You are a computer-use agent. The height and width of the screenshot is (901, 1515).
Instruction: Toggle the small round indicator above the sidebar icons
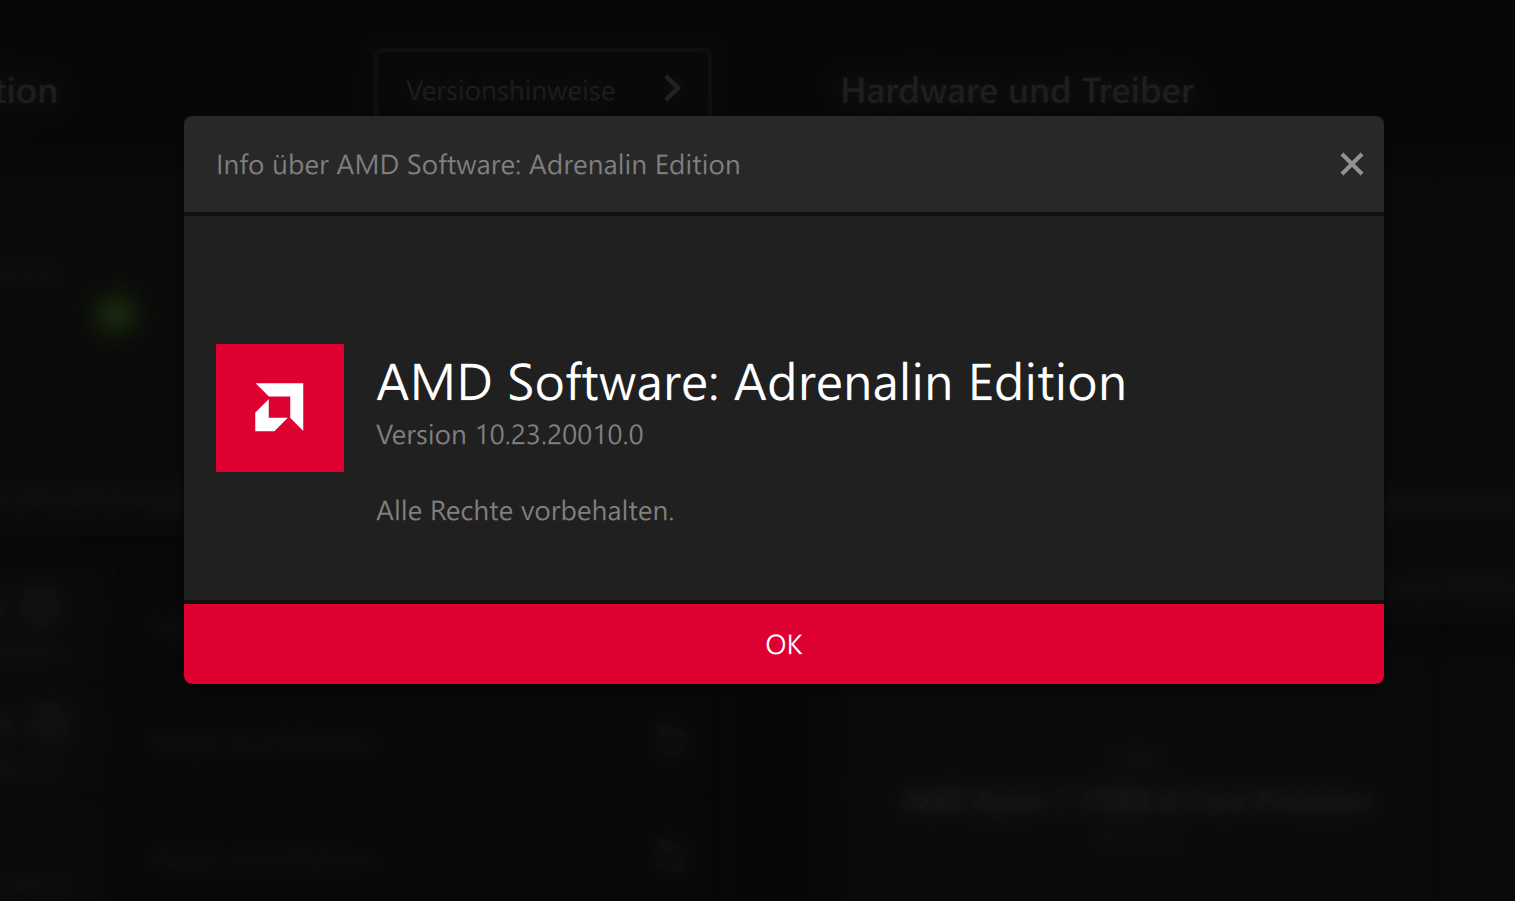pos(115,314)
